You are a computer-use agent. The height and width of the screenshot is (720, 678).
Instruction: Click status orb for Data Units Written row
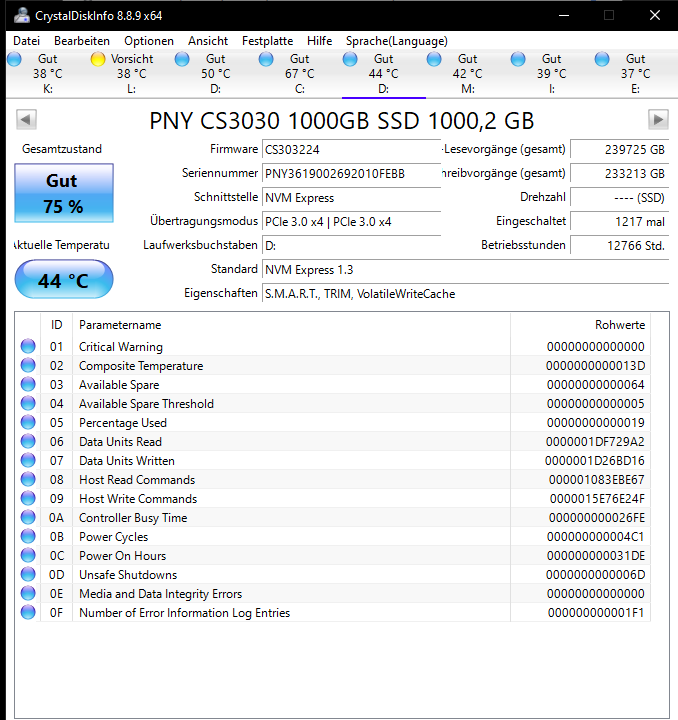[x=28, y=460]
